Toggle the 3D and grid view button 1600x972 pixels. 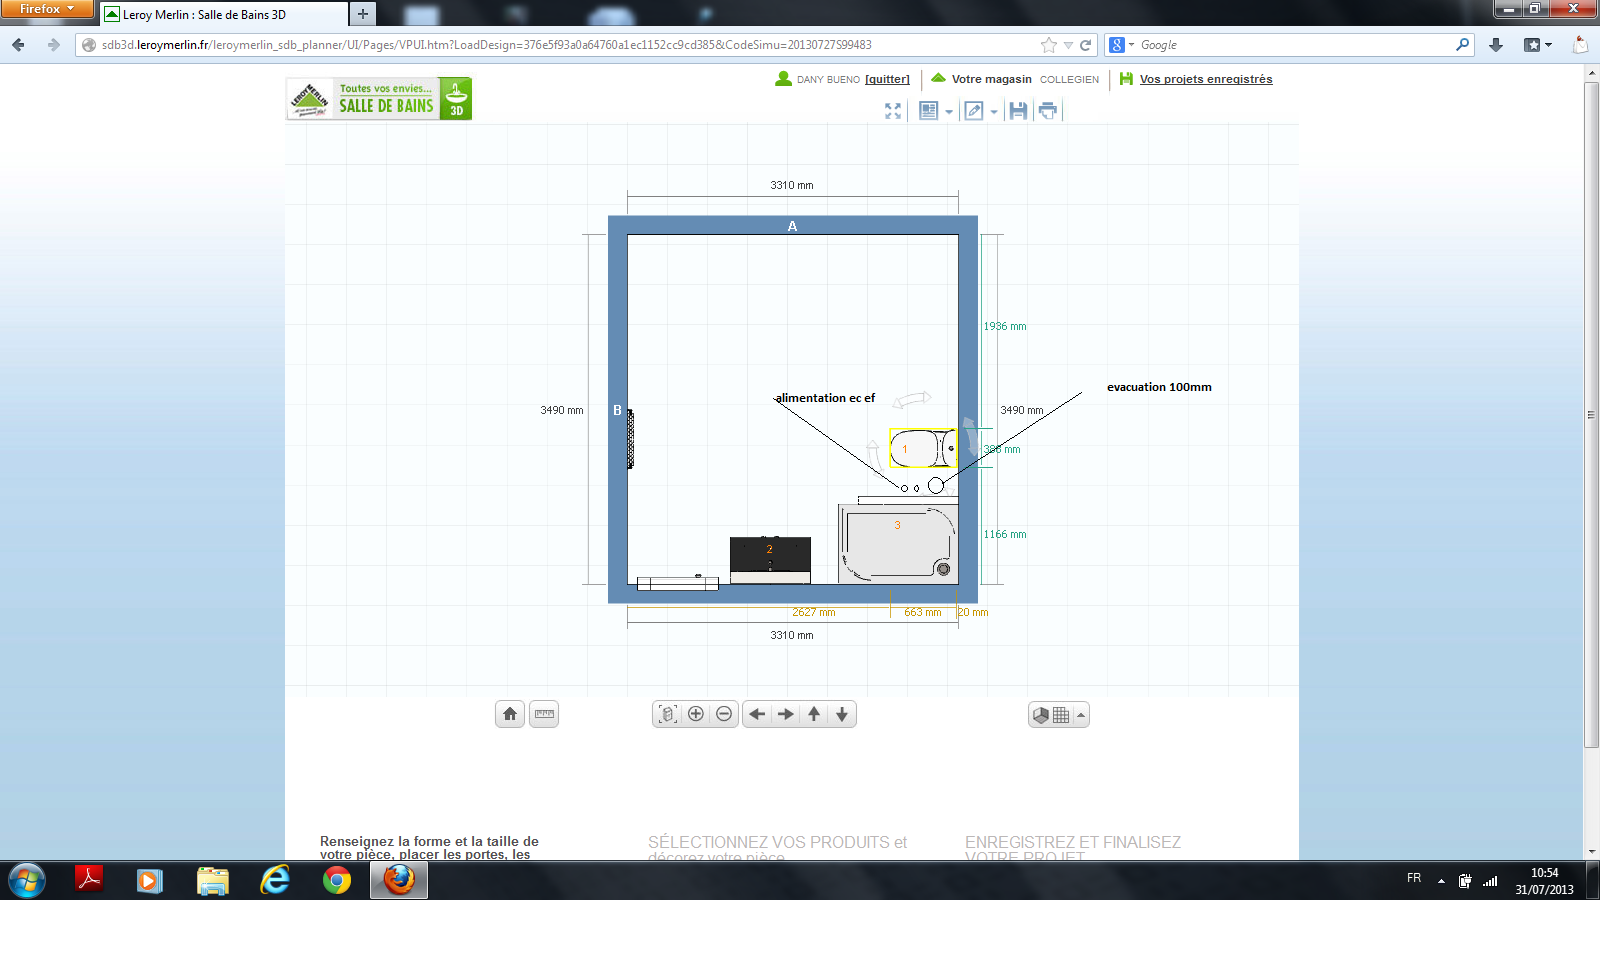pyautogui.click(x=1051, y=715)
